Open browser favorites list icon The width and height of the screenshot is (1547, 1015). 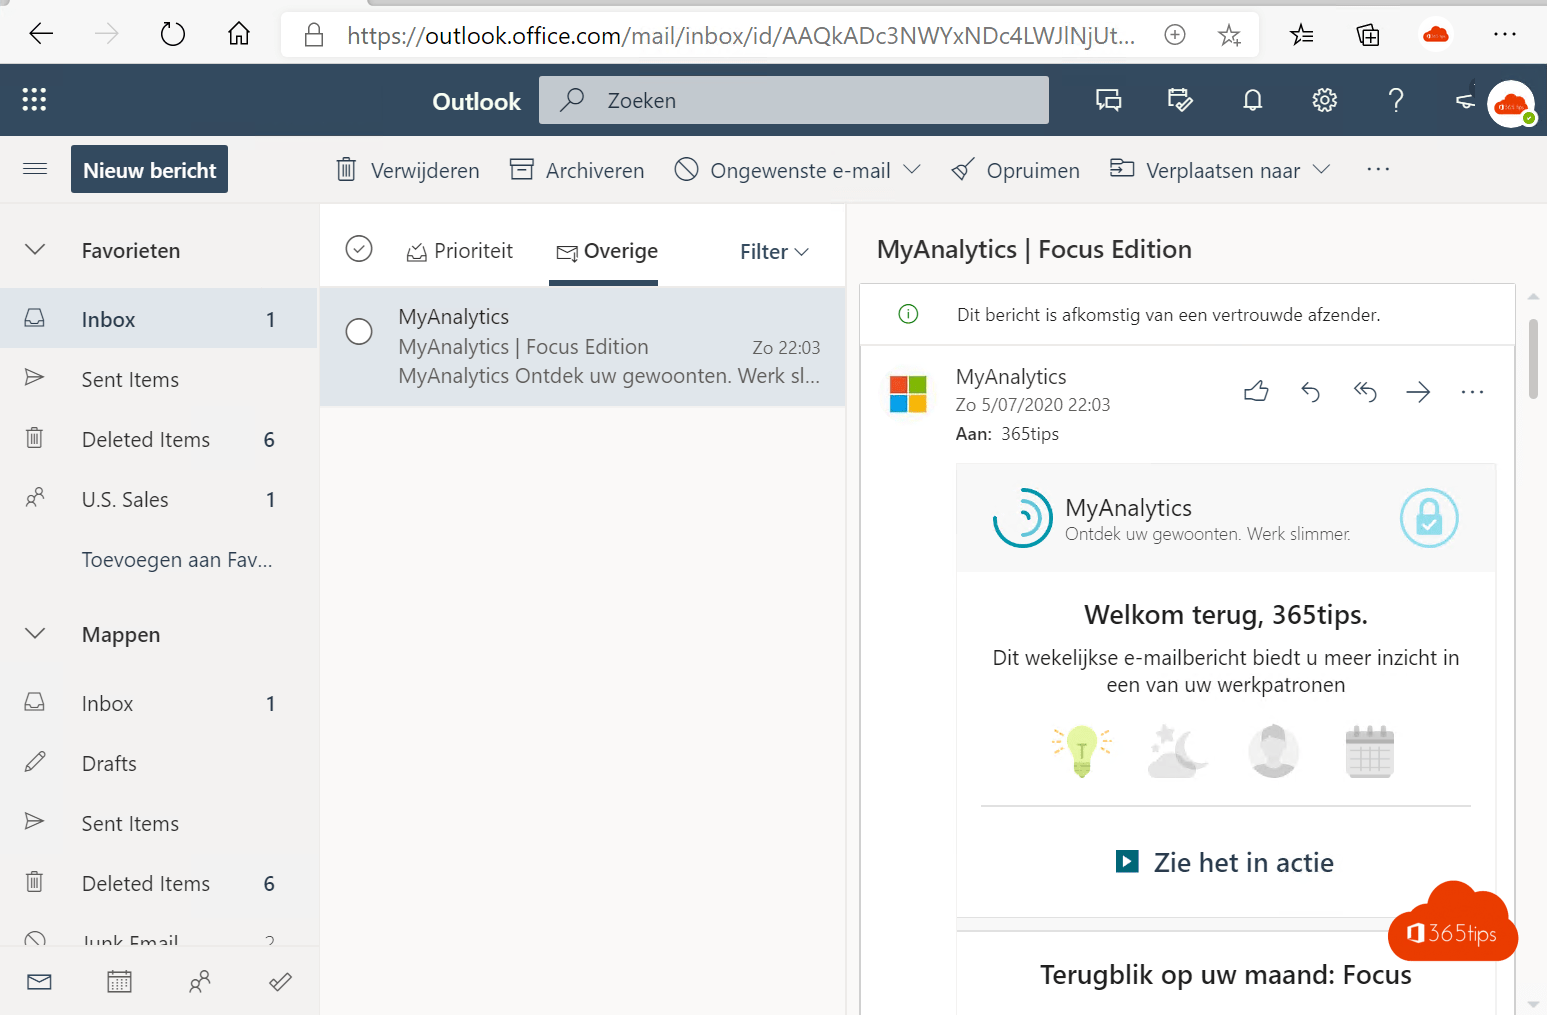[x=1301, y=36]
